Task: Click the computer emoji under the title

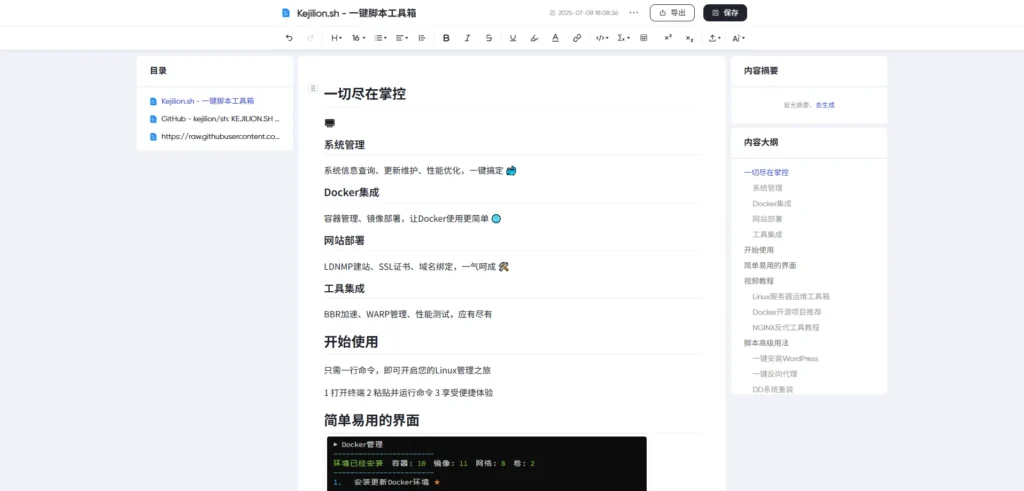Action: pyautogui.click(x=330, y=123)
